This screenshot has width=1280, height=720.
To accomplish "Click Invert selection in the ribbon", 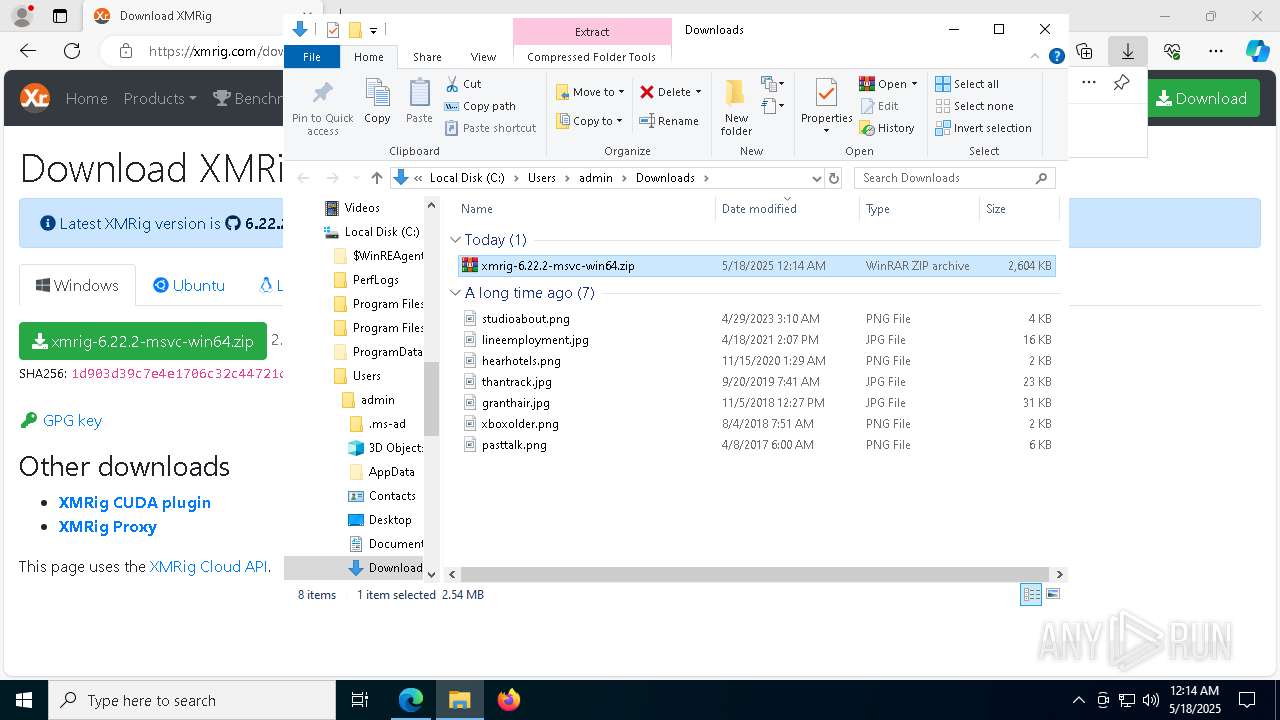I will (984, 128).
